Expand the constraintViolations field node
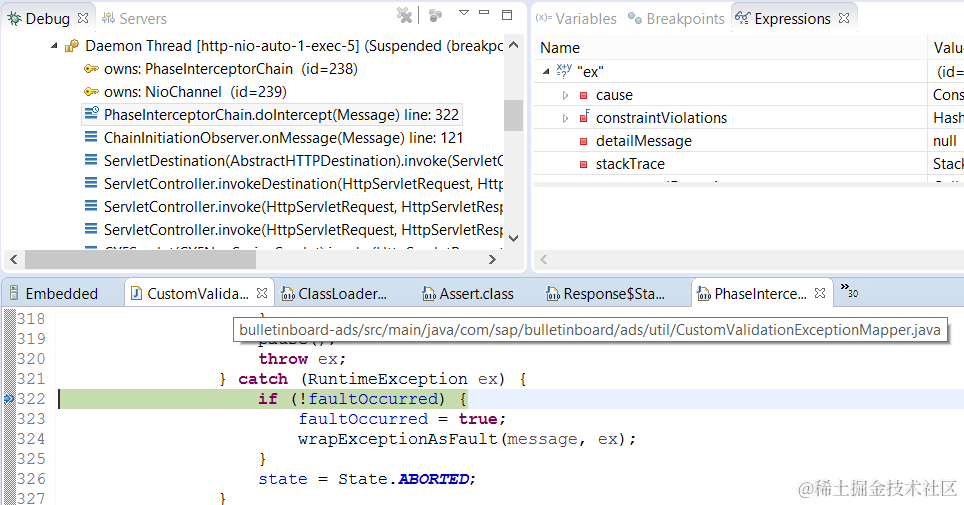Screen dimensions: 964x505 (566, 118)
